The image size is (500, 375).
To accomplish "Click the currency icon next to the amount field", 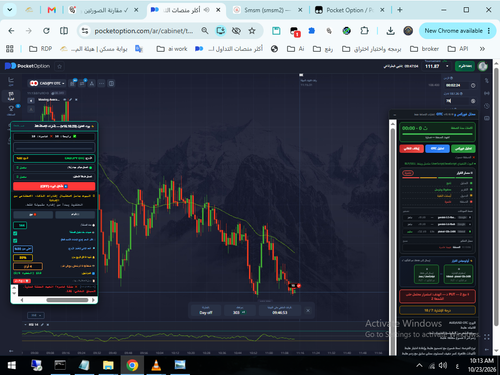I will point(473,101).
